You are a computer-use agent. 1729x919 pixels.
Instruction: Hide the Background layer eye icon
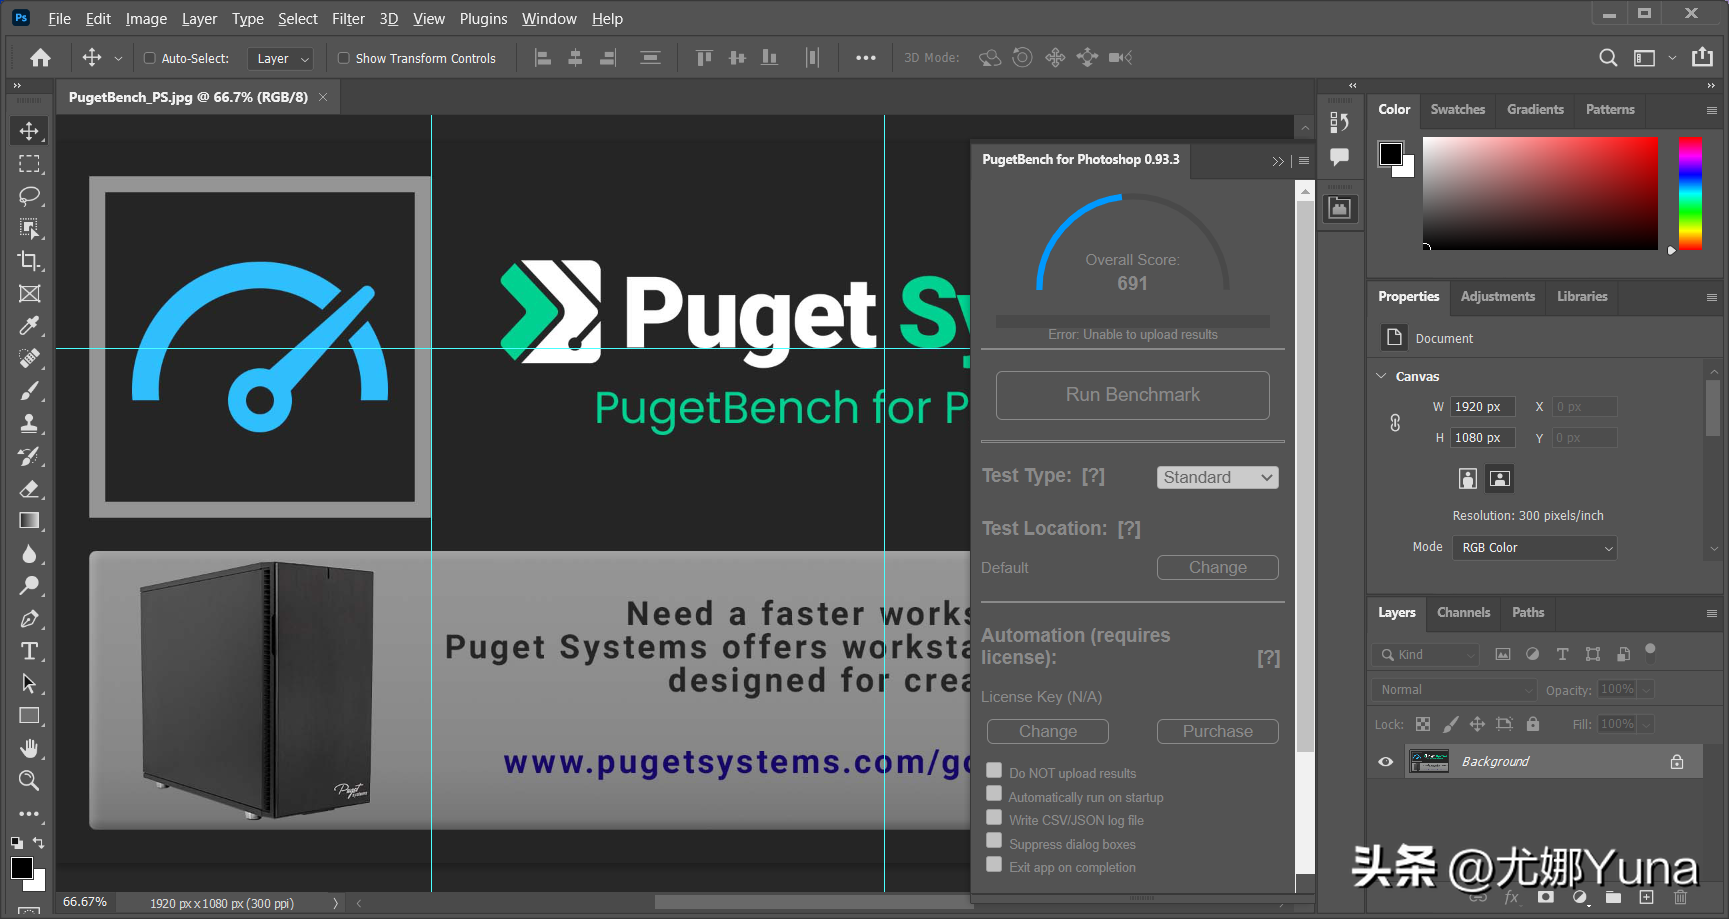coord(1386,762)
